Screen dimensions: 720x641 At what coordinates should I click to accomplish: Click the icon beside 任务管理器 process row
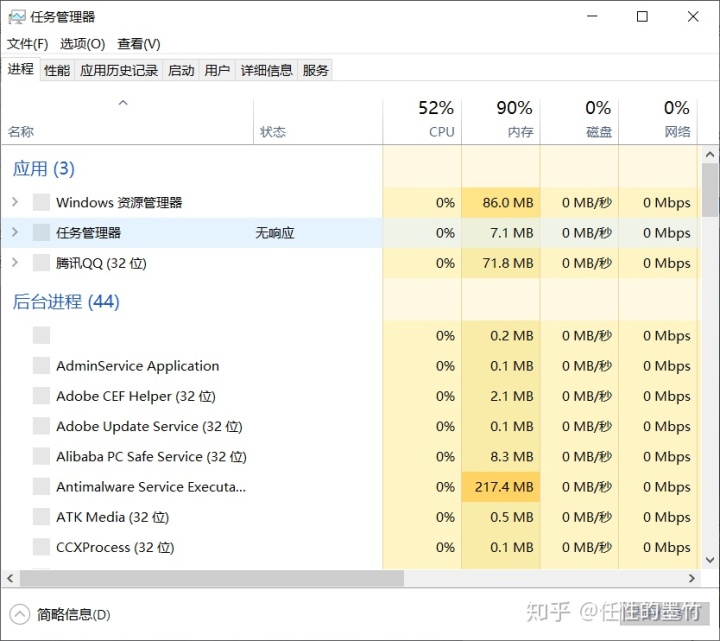pos(41,233)
